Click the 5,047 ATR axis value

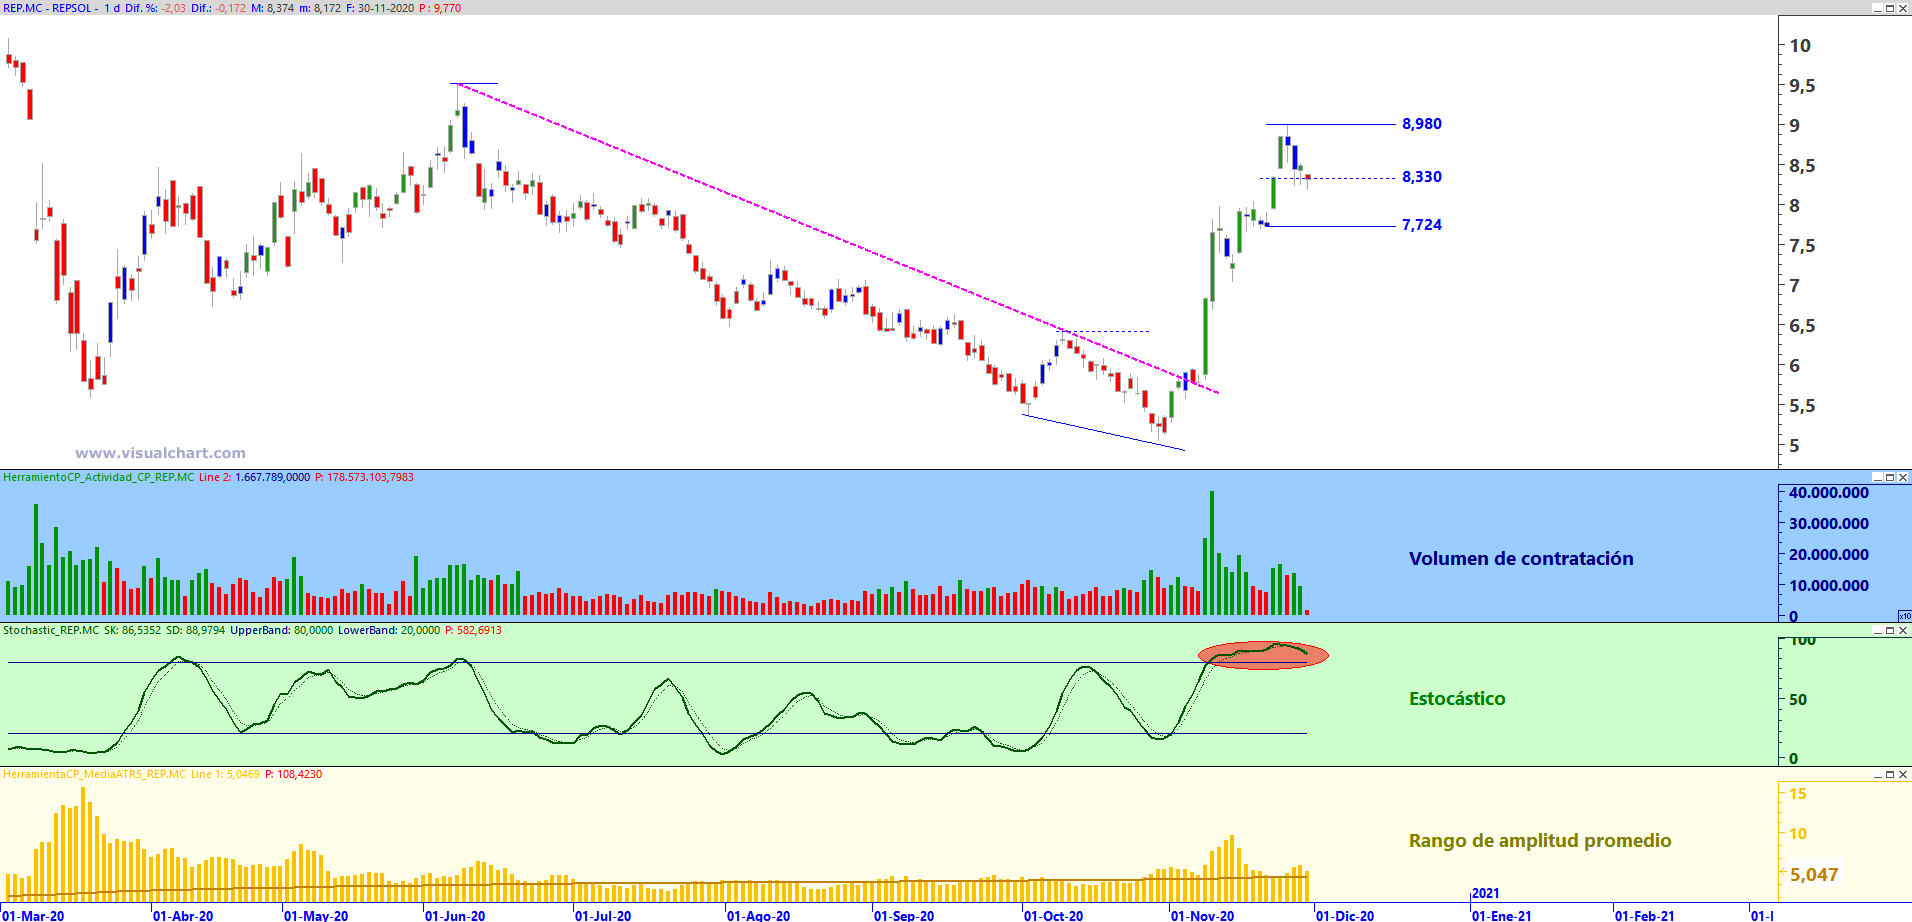click(x=1814, y=875)
